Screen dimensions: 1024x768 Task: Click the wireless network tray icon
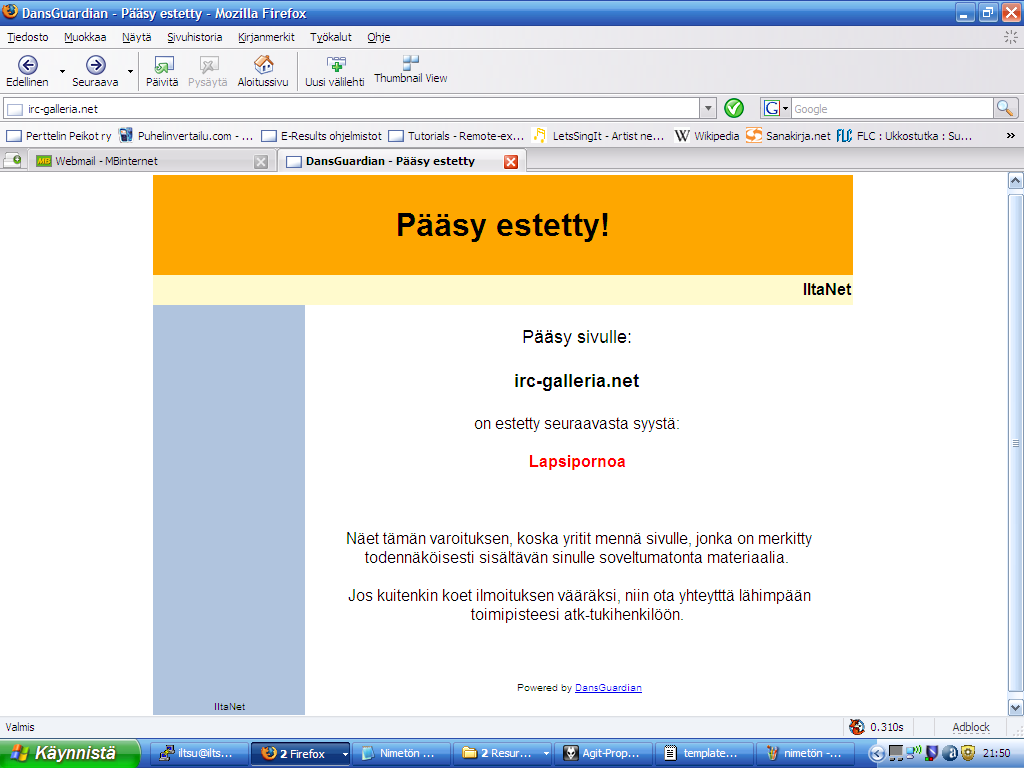pos(913,752)
